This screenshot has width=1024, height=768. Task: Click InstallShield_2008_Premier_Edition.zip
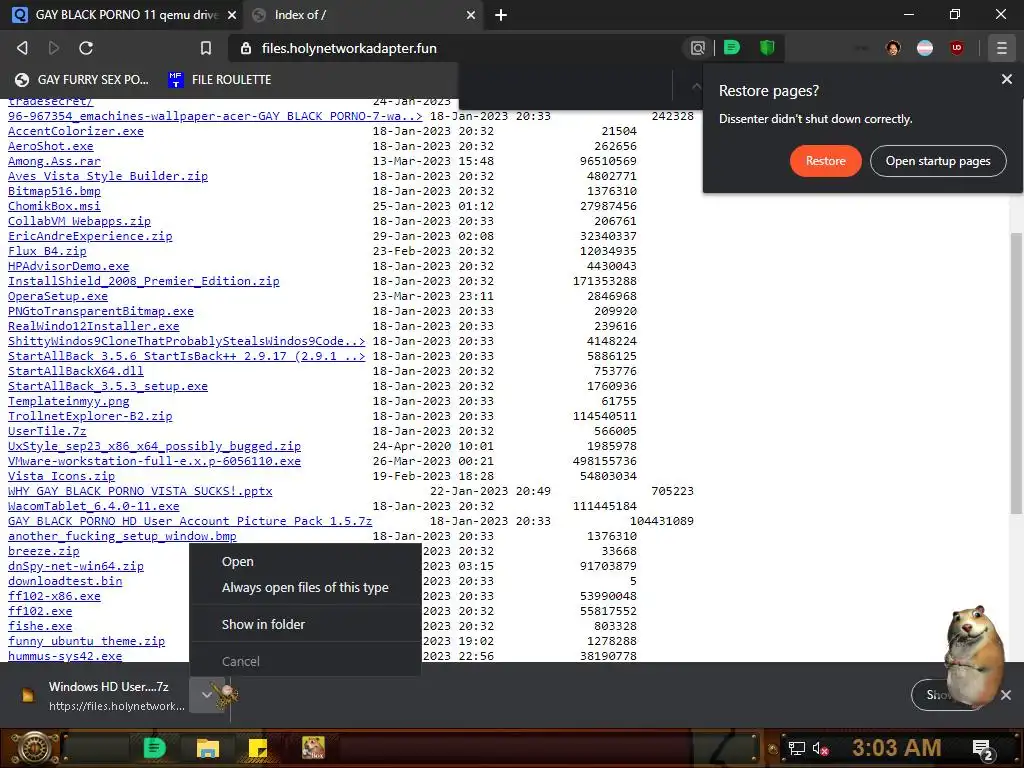144,281
